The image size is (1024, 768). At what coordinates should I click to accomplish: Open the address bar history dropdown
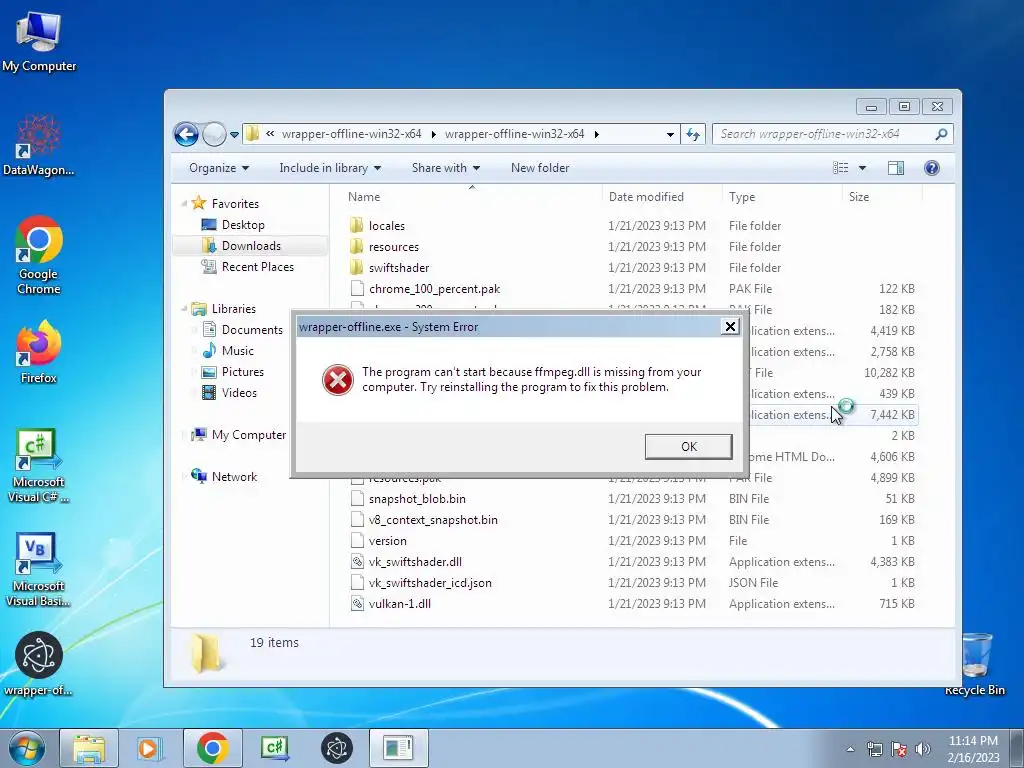click(x=670, y=135)
